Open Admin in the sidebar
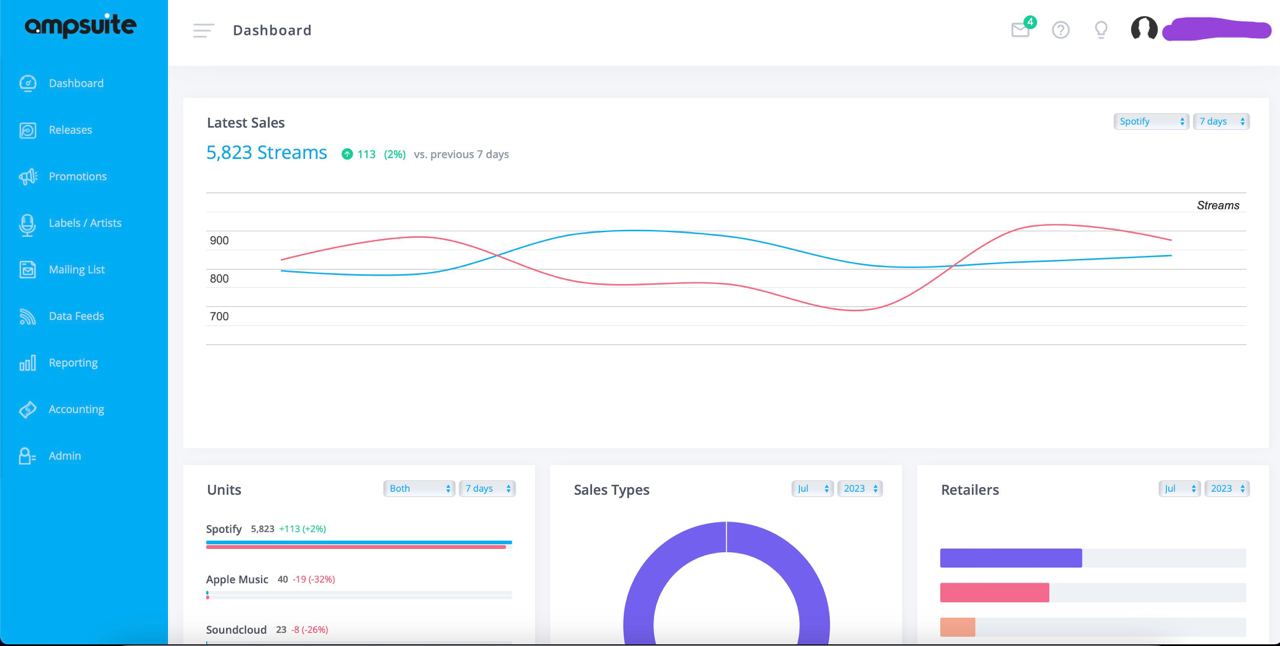The image size is (1280, 646). coord(65,456)
